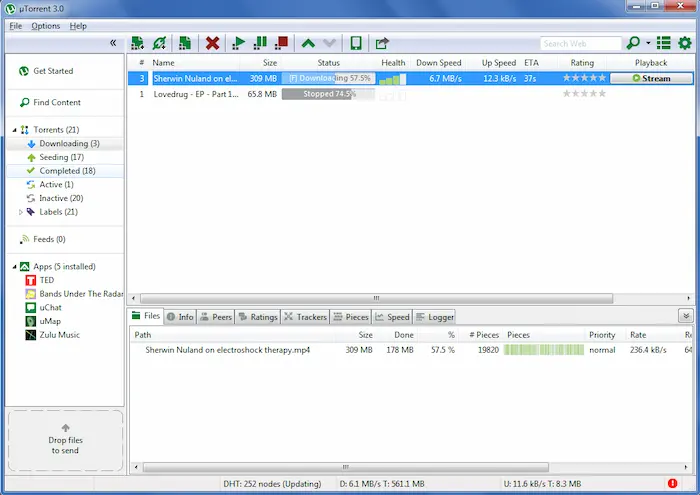The width and height of the screenshot is (700, 495).
Task: Switch to the Files tab
Action: pyautogui.click(x=146, y=316)
